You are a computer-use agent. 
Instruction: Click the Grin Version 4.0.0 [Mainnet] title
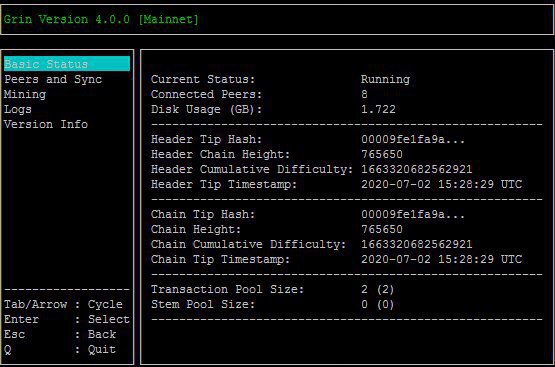[x=101, y=19]
